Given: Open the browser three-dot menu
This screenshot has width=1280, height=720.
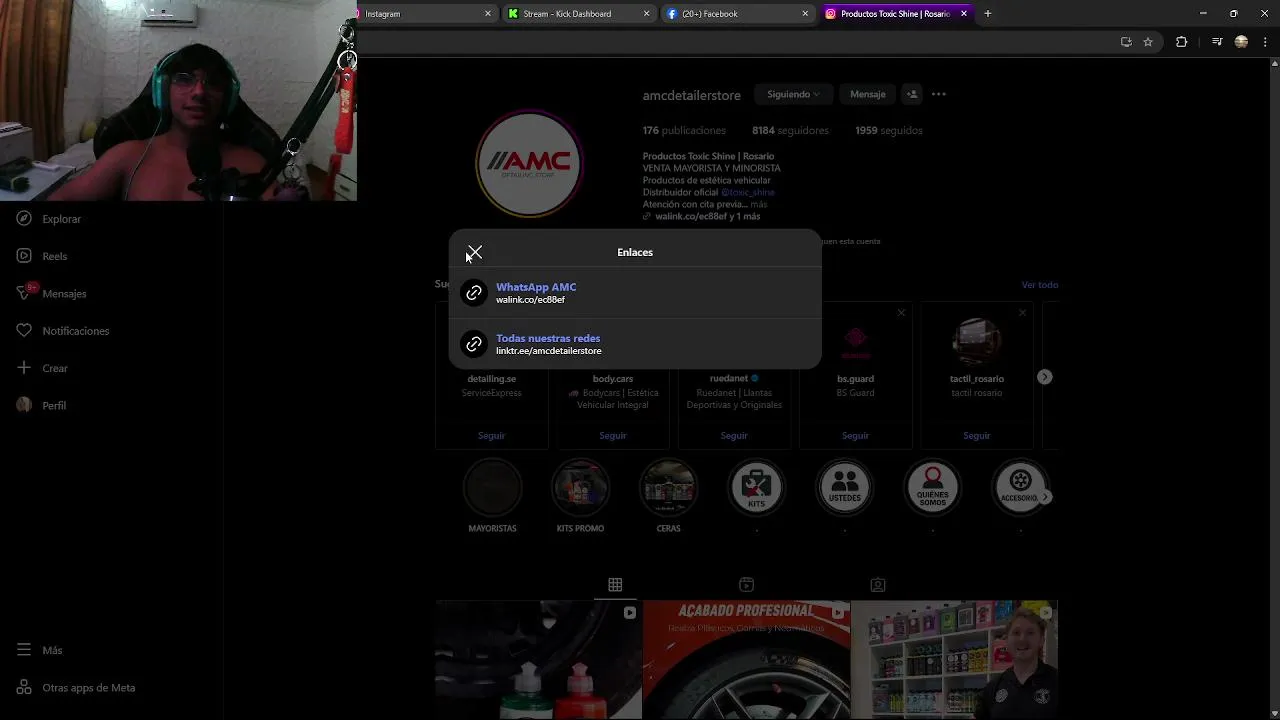Looking at the screenshot, I should 1263,42.
